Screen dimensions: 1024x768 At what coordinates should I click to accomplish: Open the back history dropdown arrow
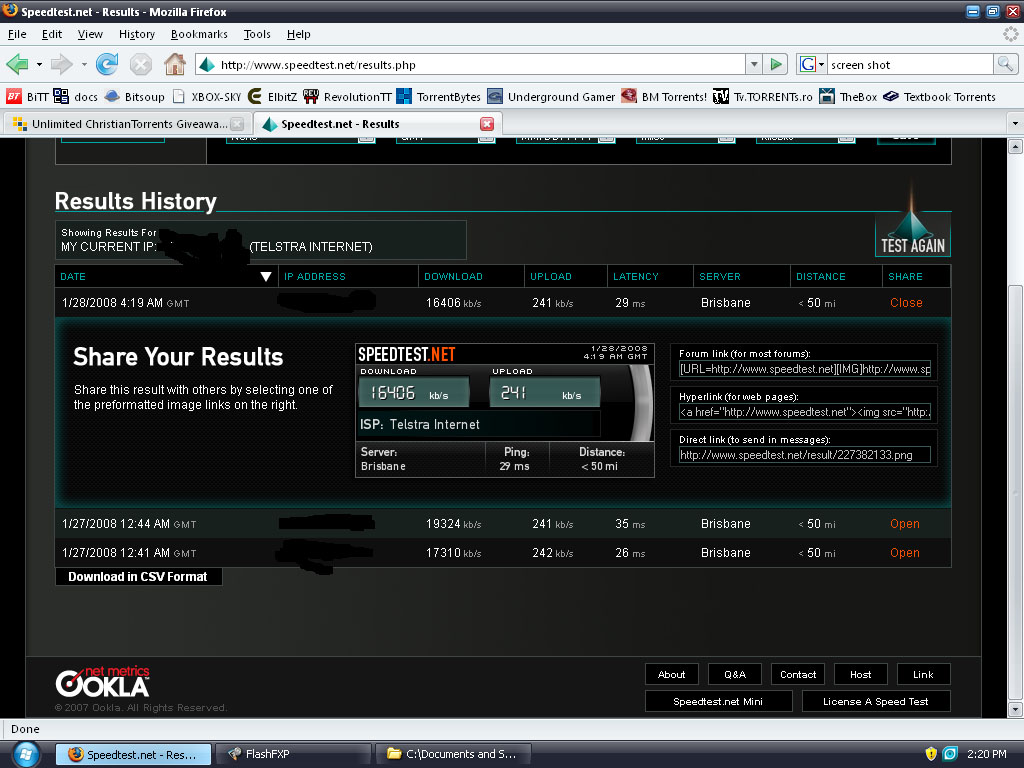pos(39,65)
